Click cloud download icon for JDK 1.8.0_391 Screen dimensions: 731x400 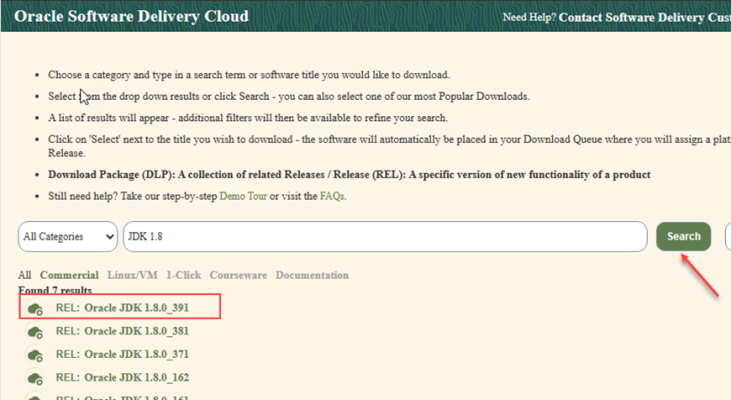(35, 309)
